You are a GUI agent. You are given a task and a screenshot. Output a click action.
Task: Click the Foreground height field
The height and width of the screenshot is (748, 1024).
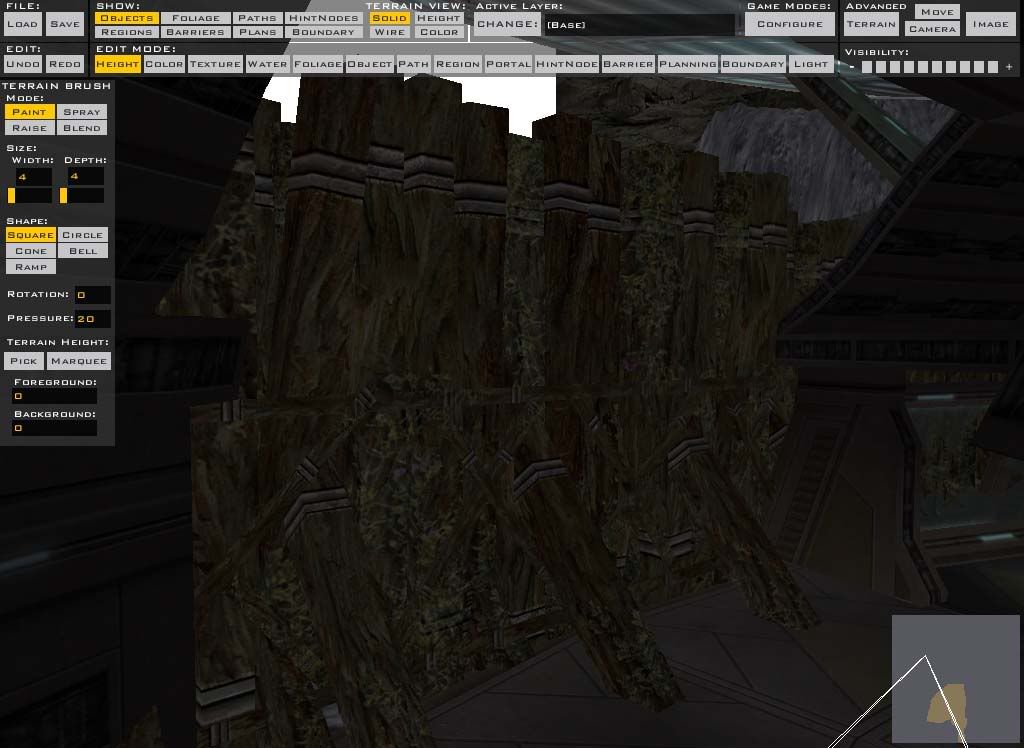54,396
